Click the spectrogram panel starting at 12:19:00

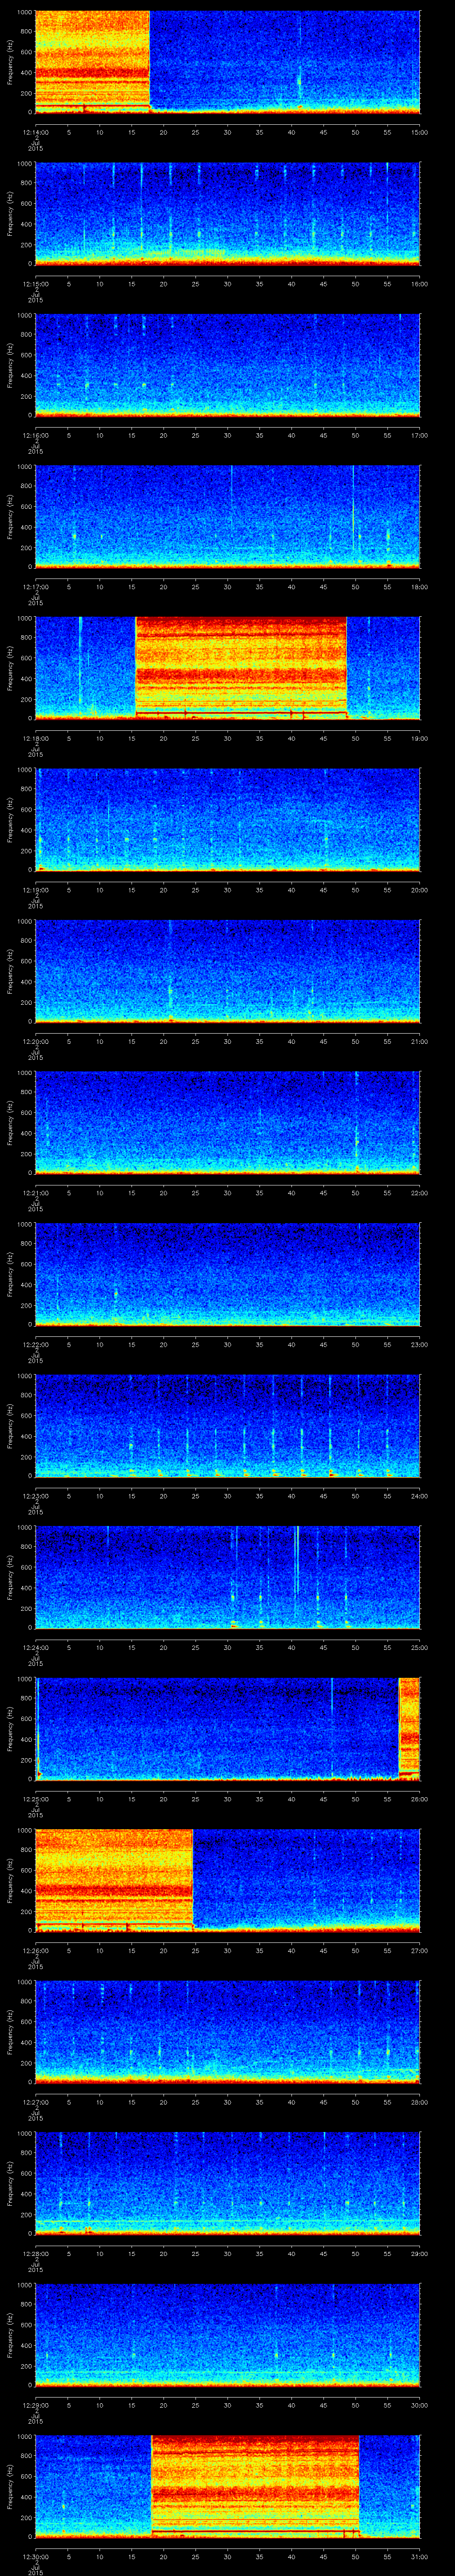[228, 820]
